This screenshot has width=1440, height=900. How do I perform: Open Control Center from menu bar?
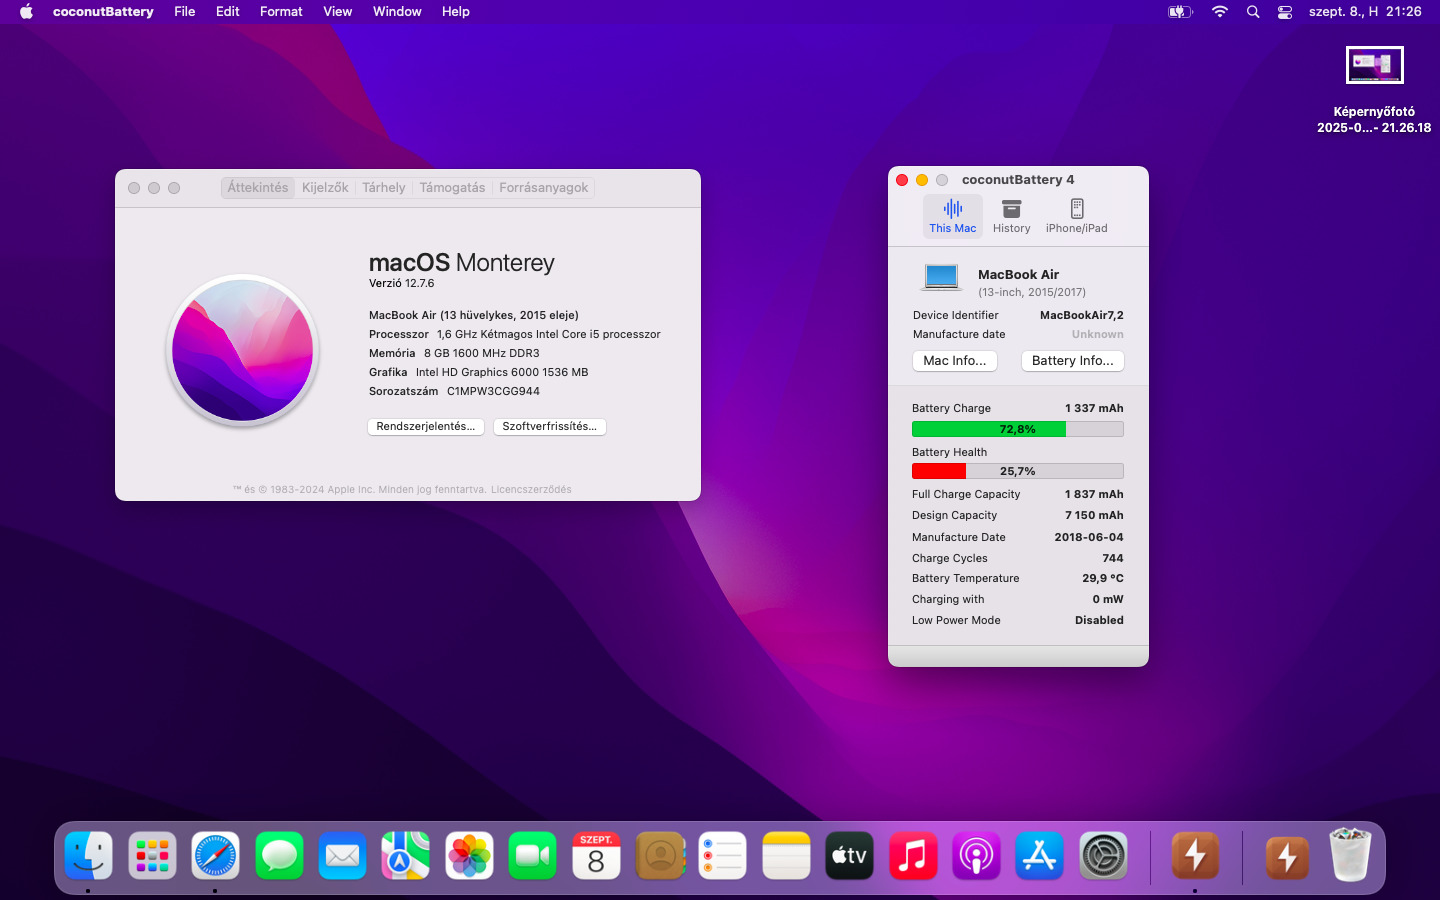(1285, 12)
